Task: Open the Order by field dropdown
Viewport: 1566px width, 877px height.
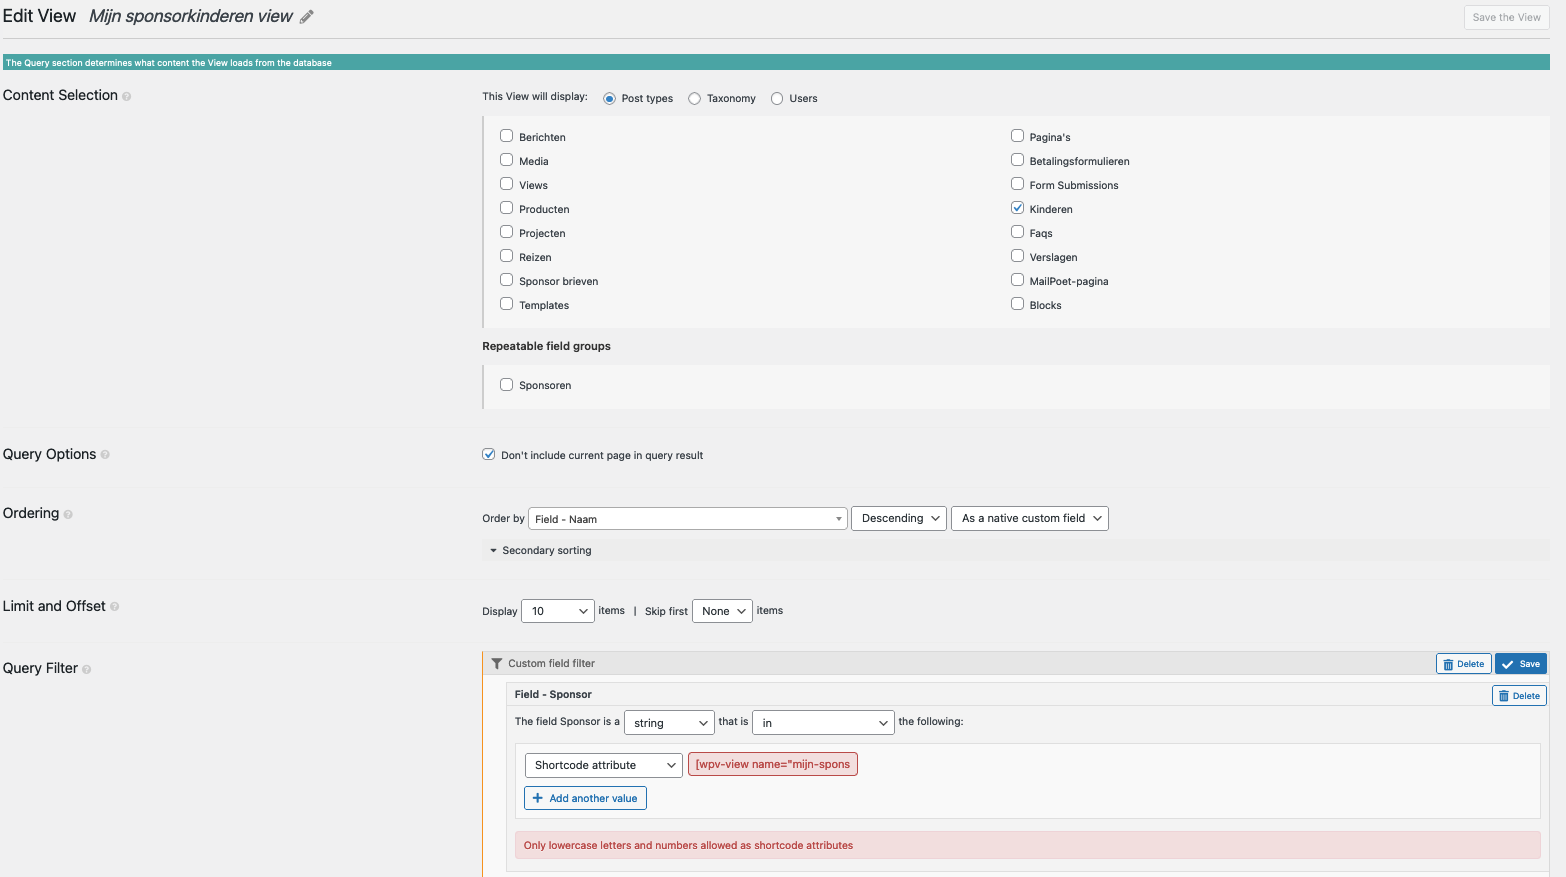Action: click(x=687, y=519)
